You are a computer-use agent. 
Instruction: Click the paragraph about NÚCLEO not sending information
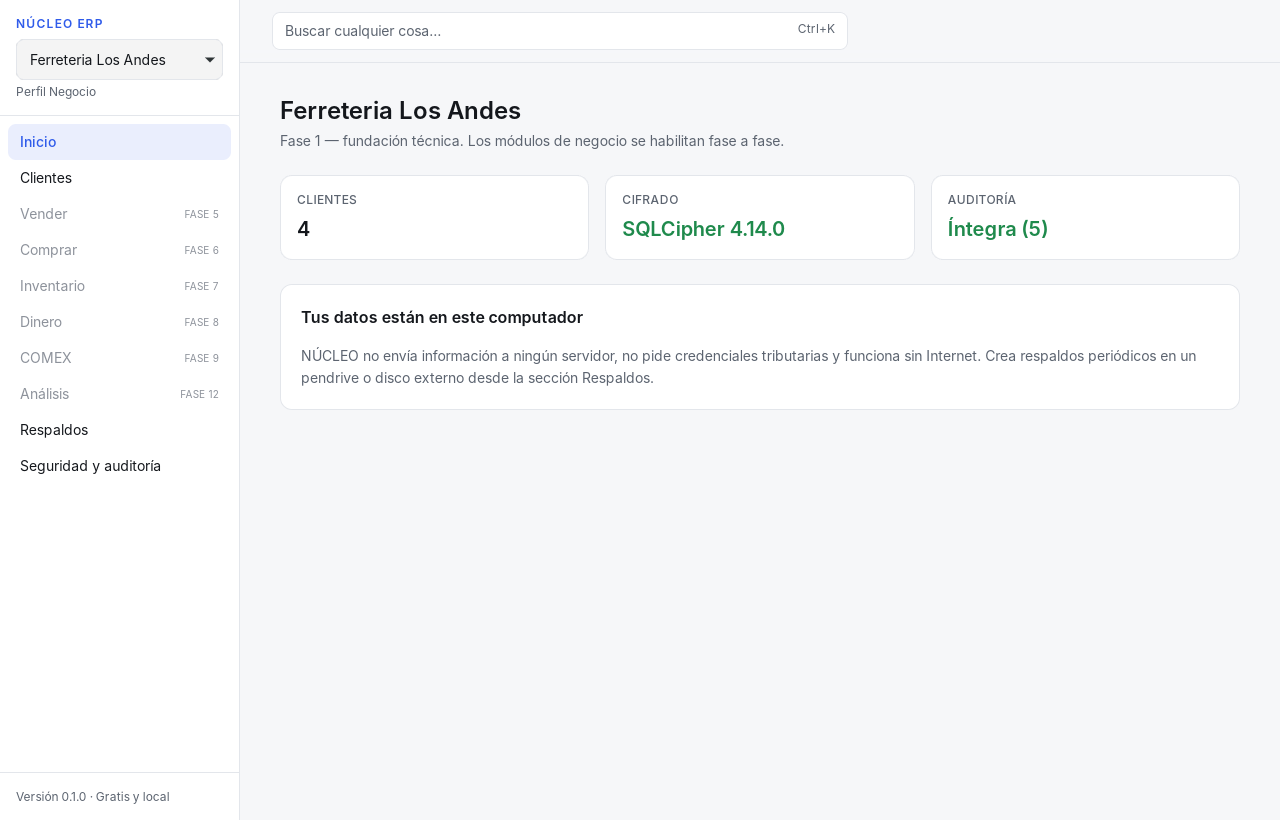coord(749,367)
